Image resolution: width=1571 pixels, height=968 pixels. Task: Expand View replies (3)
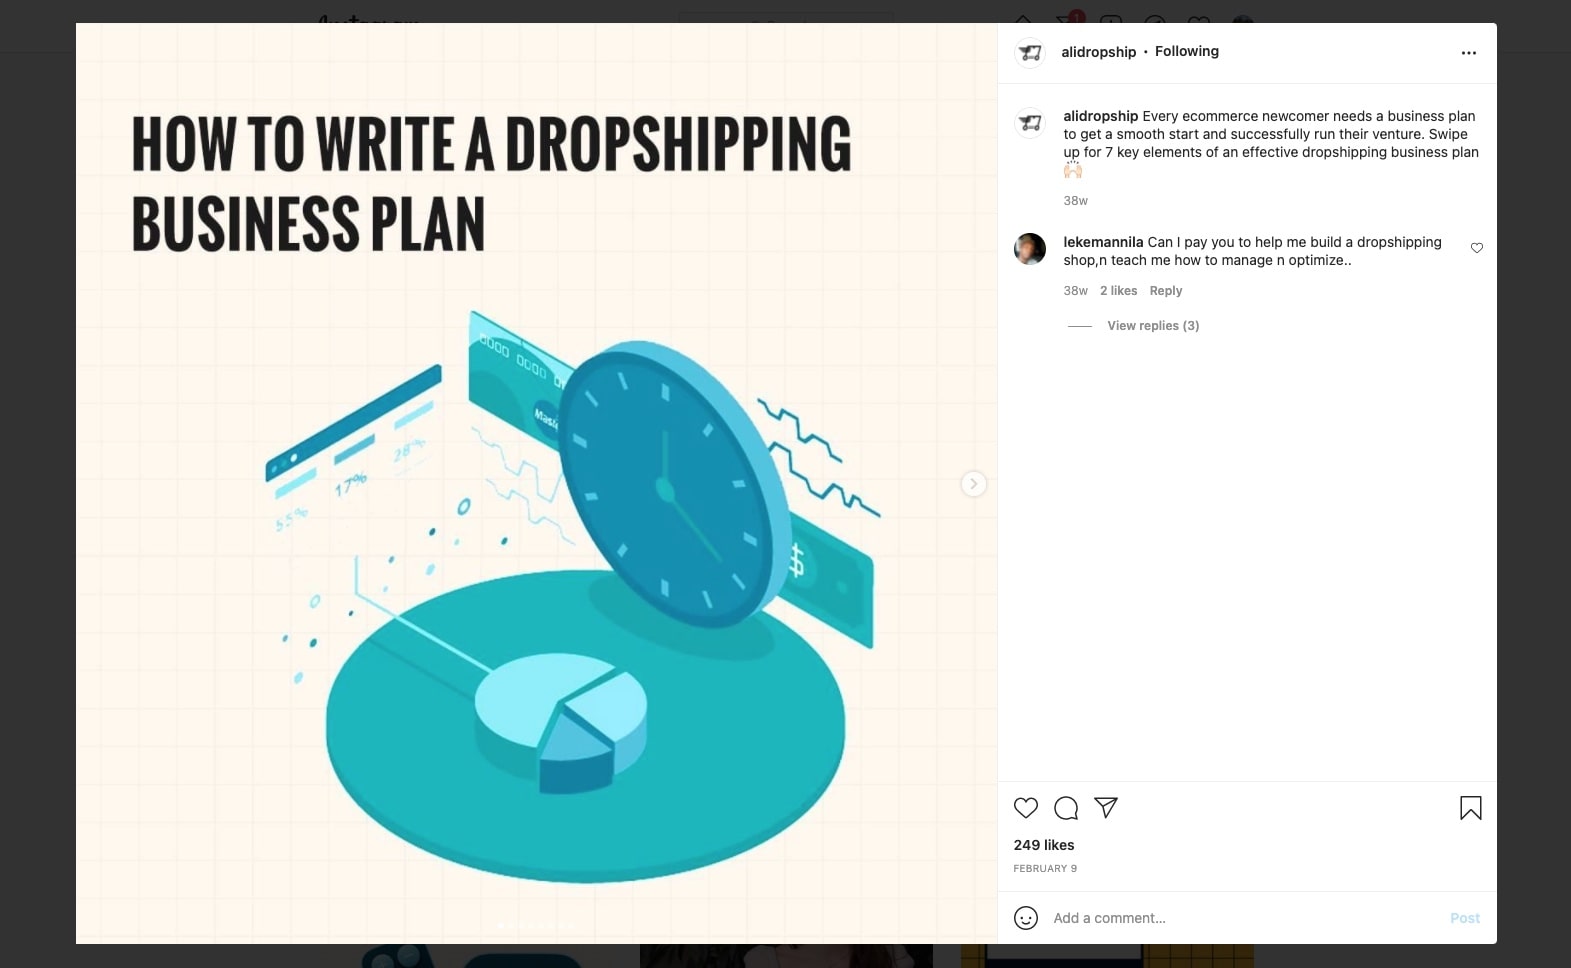(x=1153, y=326)
